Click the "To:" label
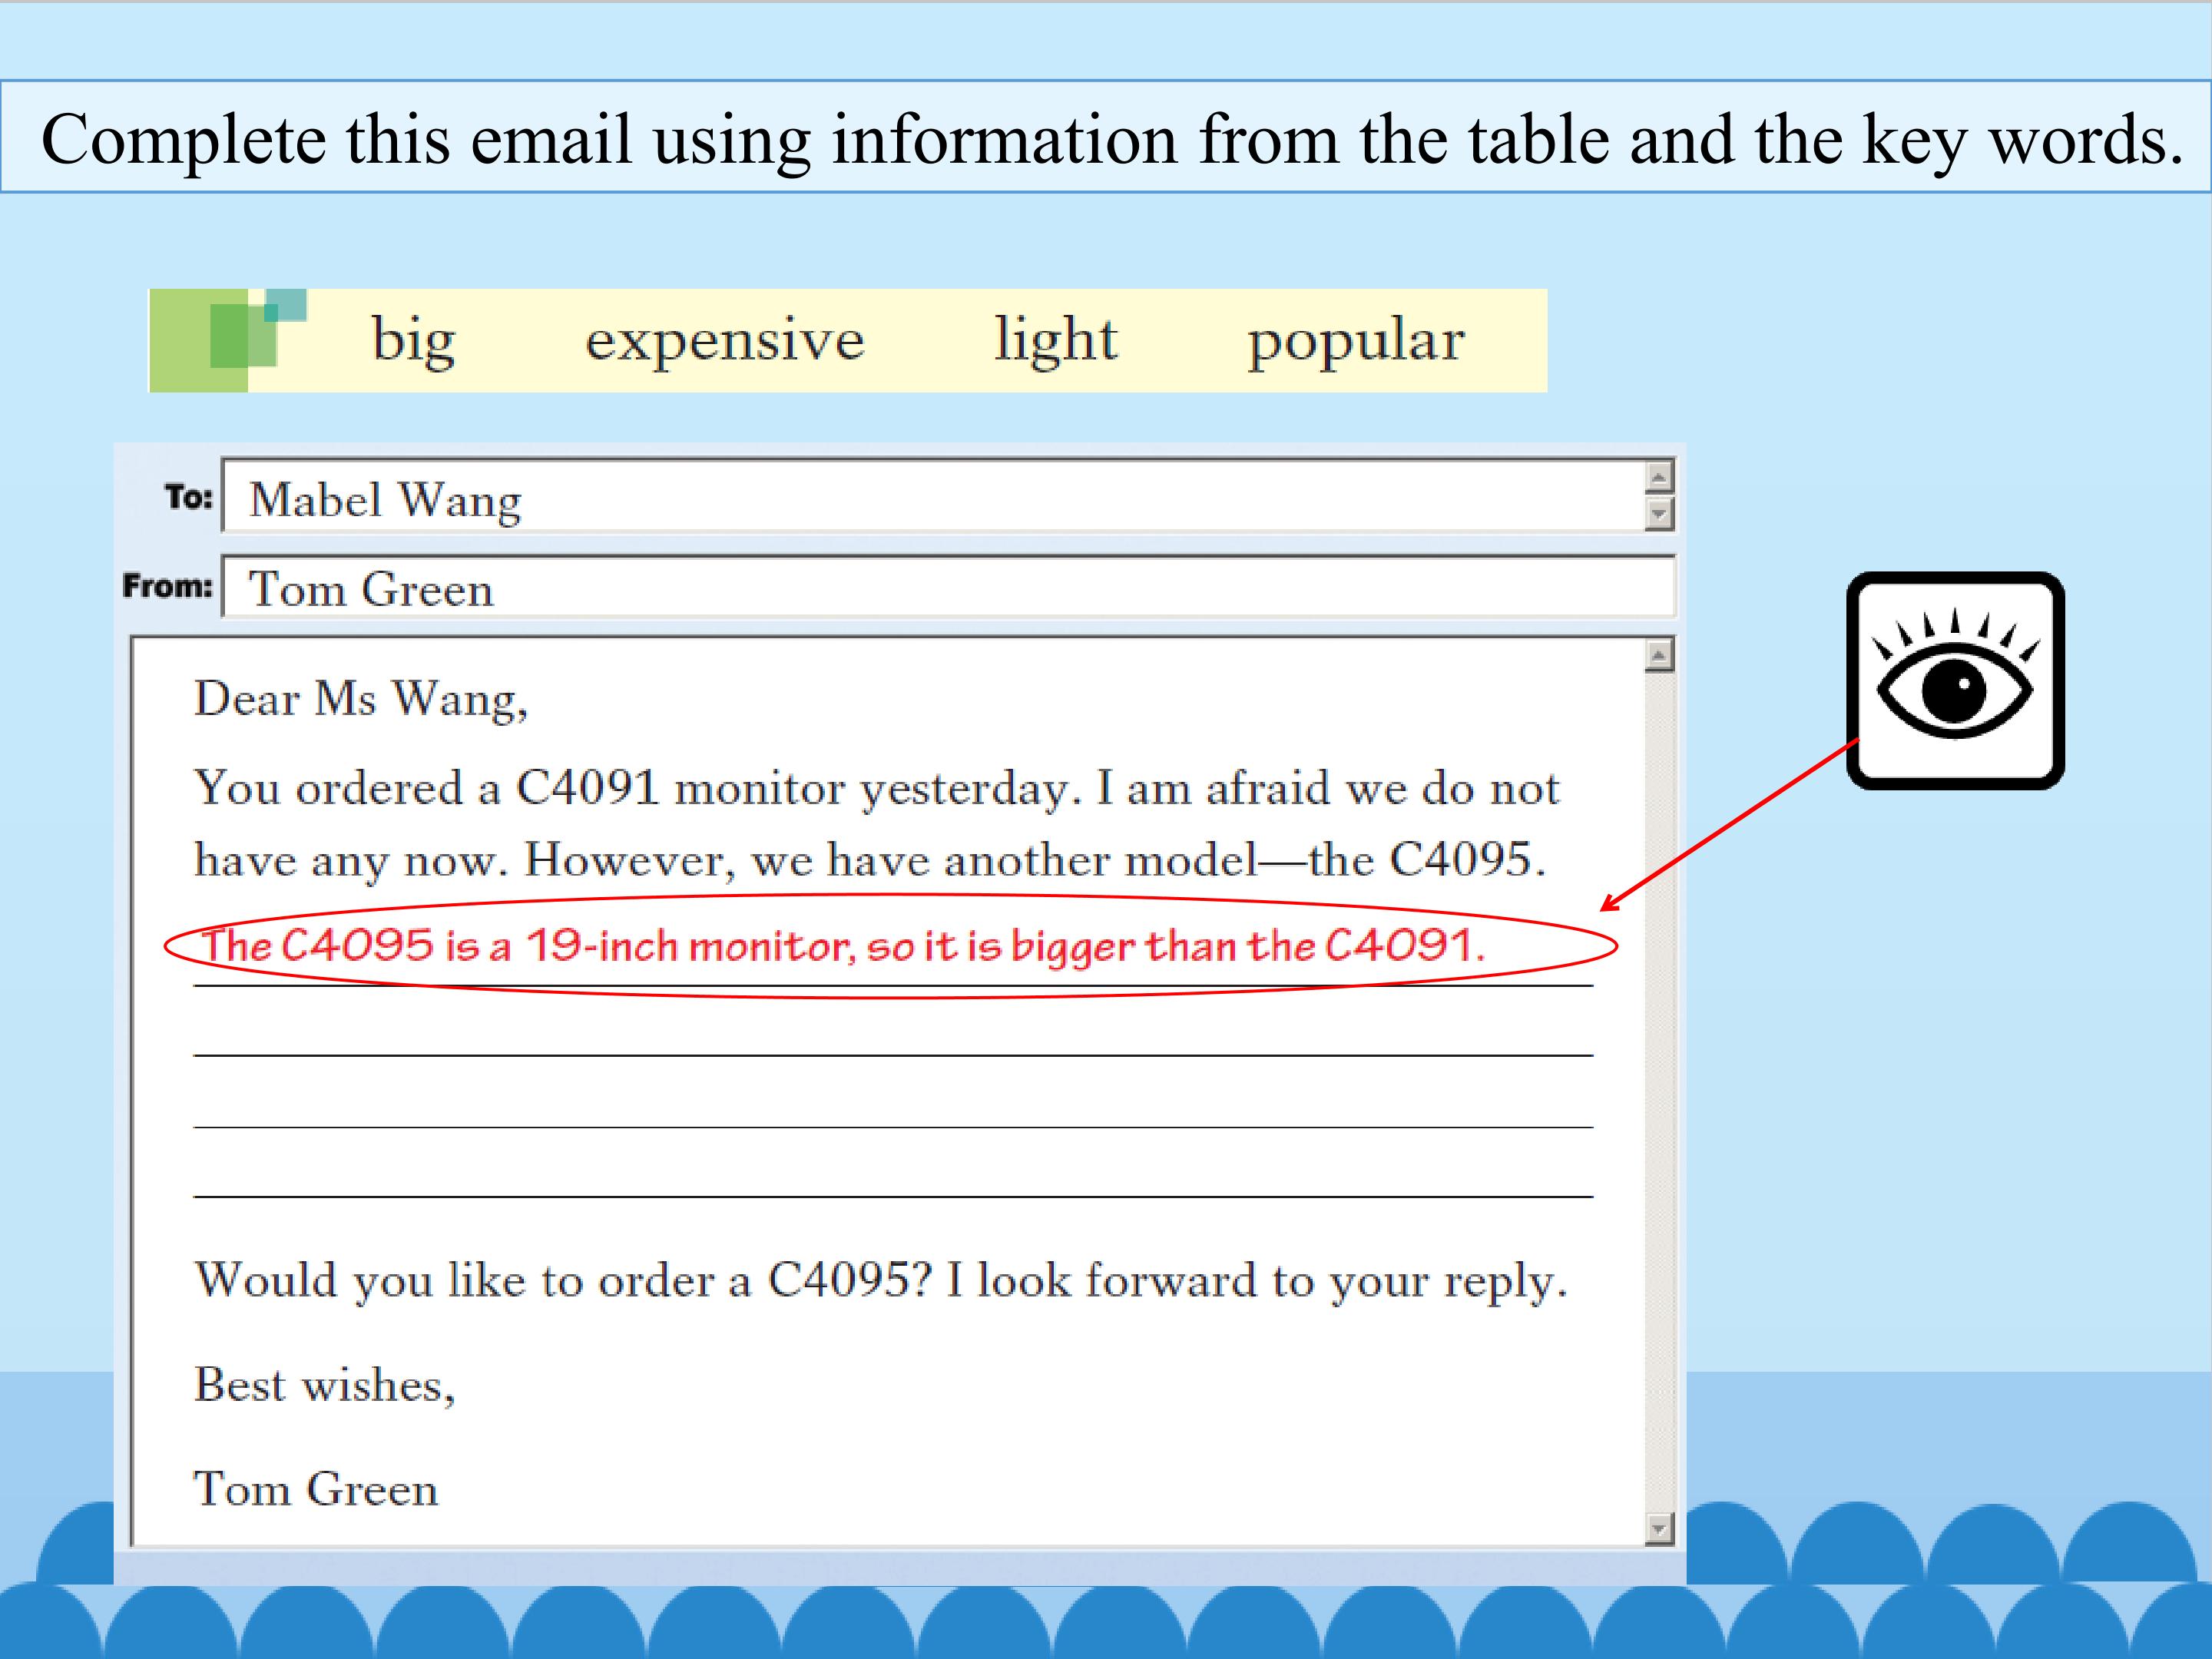The image size is (2212, 1659). tap(189, 496)
